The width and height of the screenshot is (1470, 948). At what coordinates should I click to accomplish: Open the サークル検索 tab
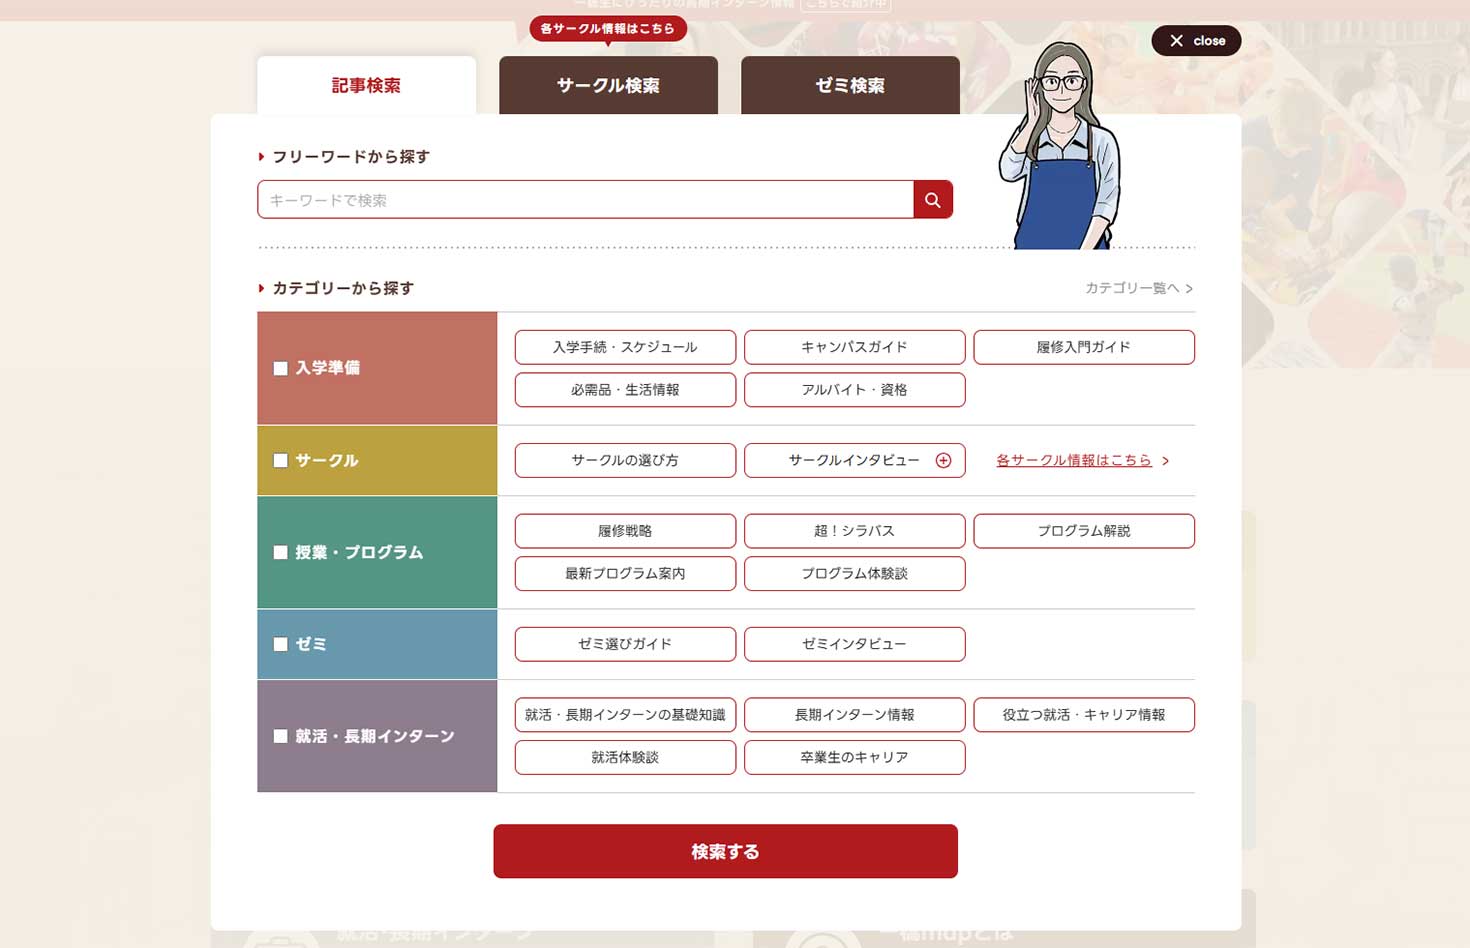[608, 85]
